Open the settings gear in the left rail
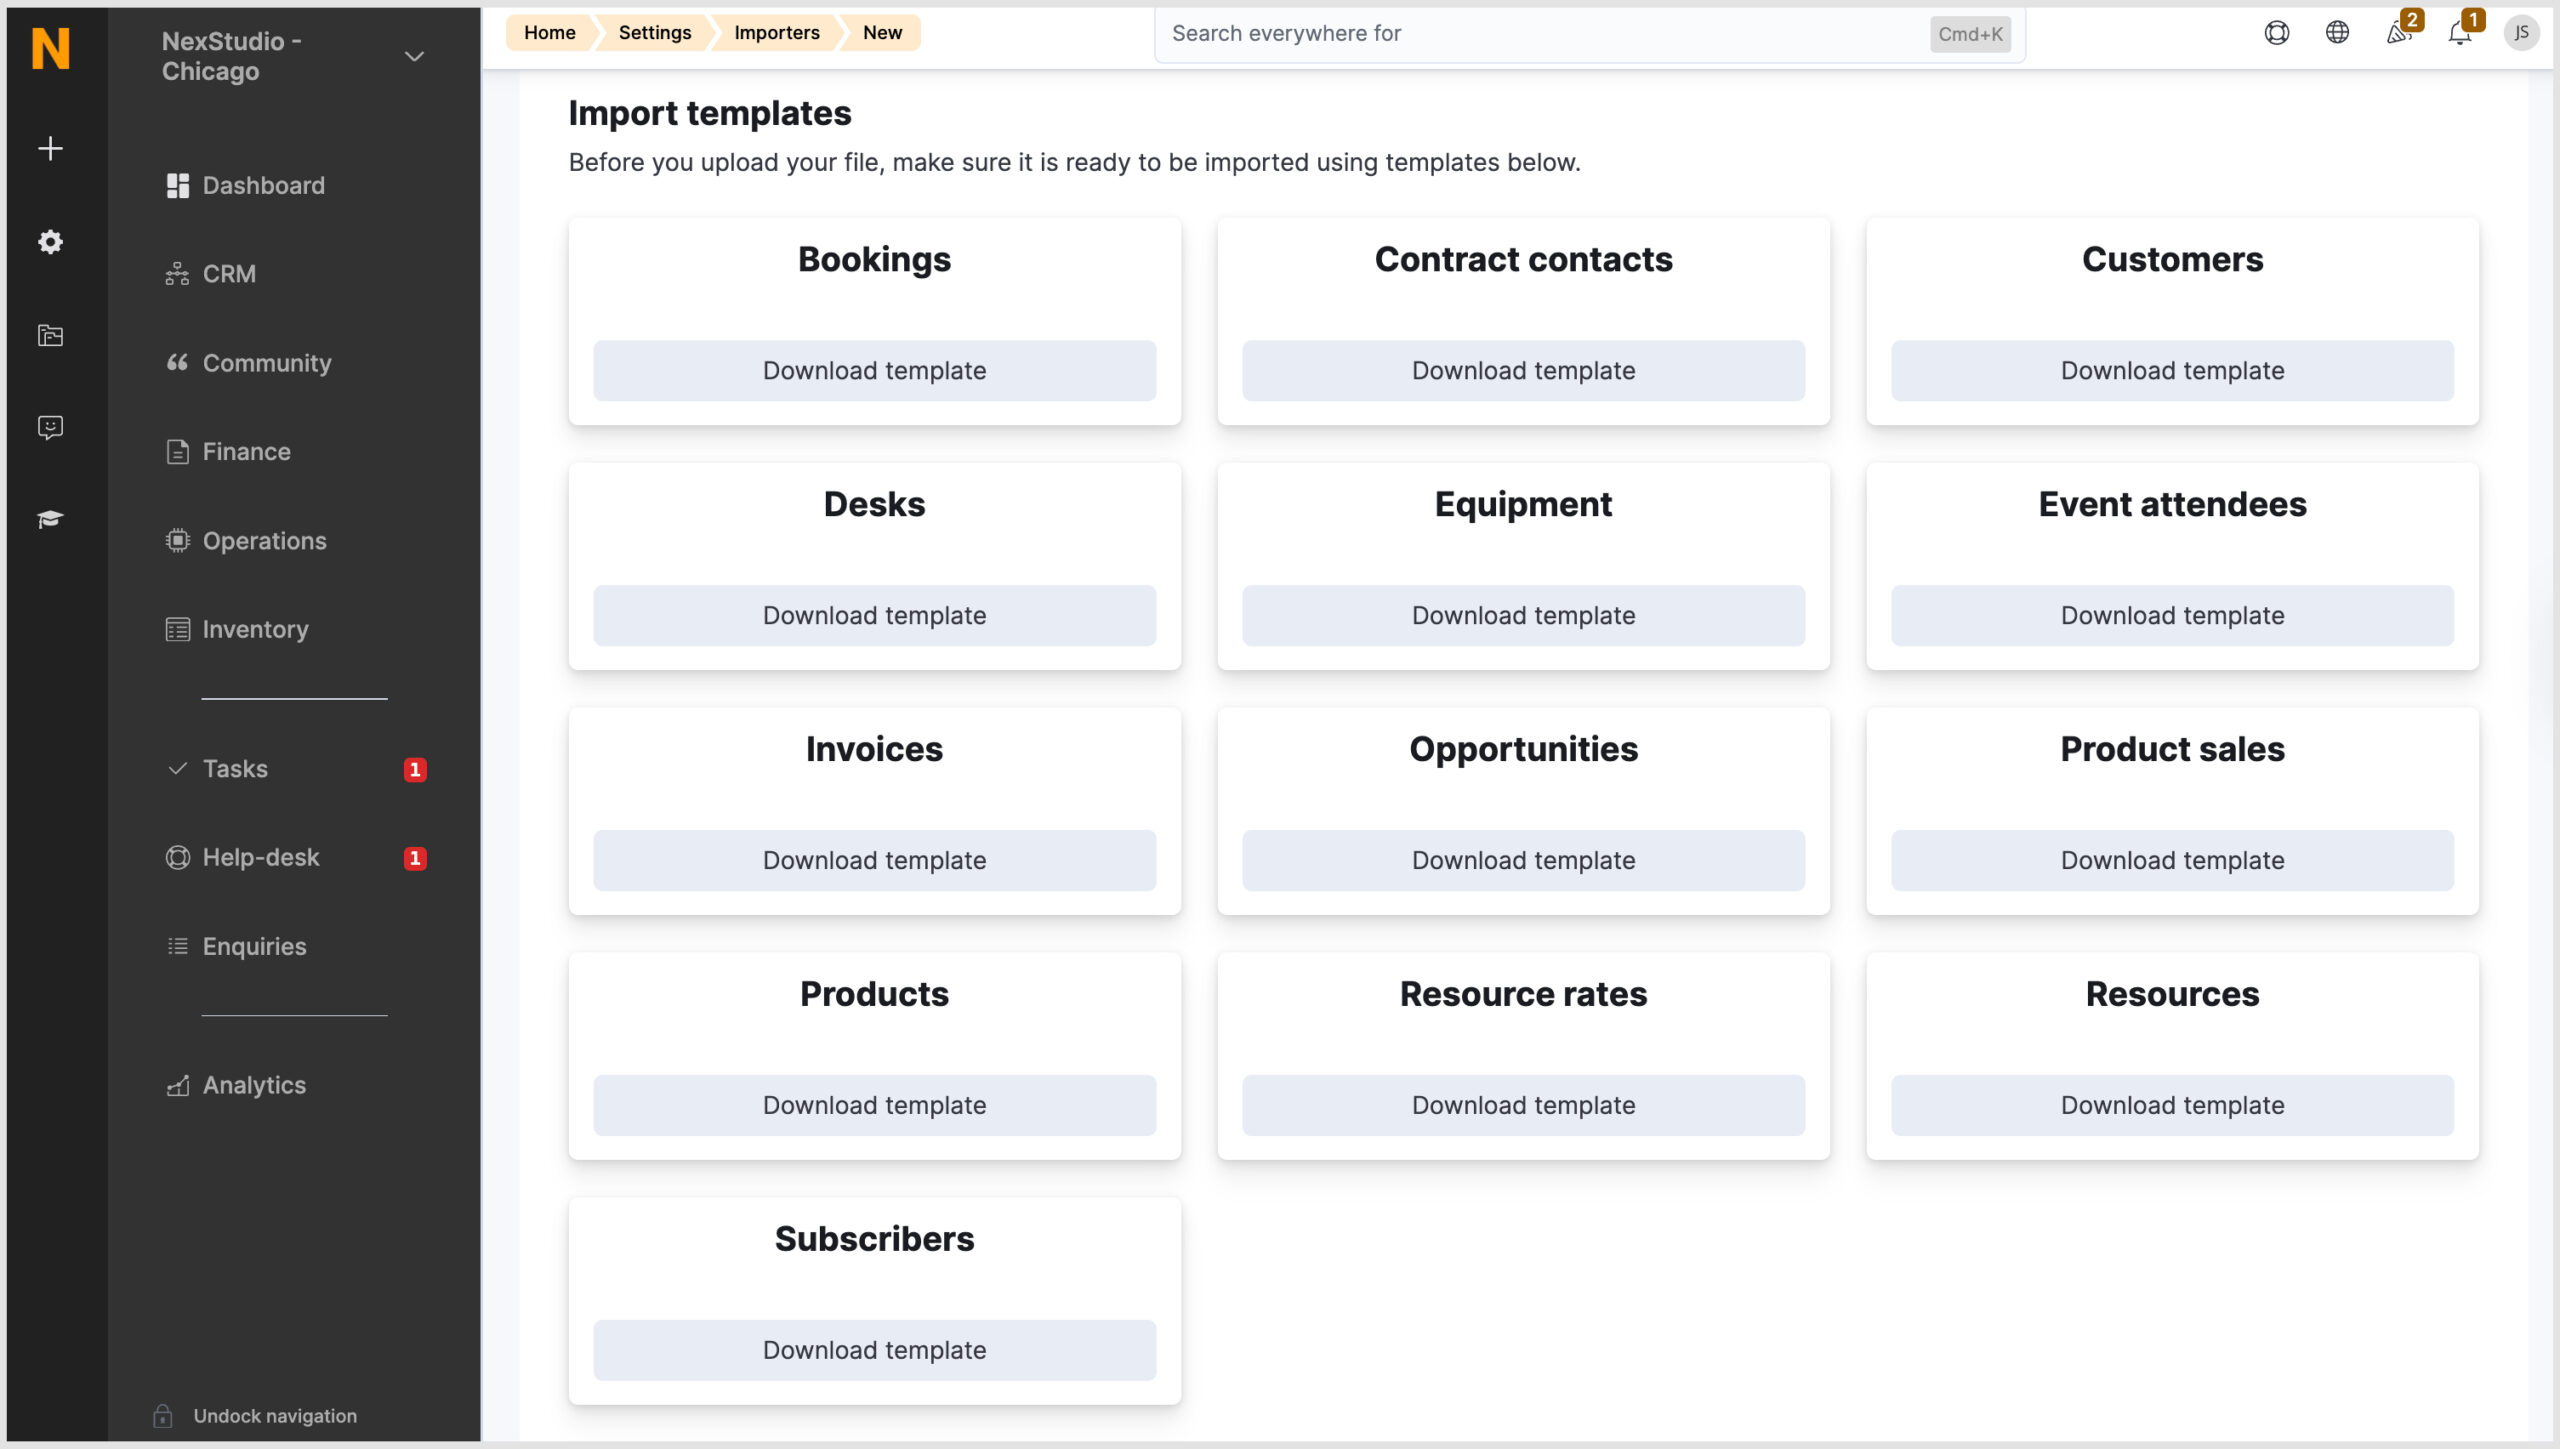This screenshot has width=2560, height=1449. coord(49,242)
